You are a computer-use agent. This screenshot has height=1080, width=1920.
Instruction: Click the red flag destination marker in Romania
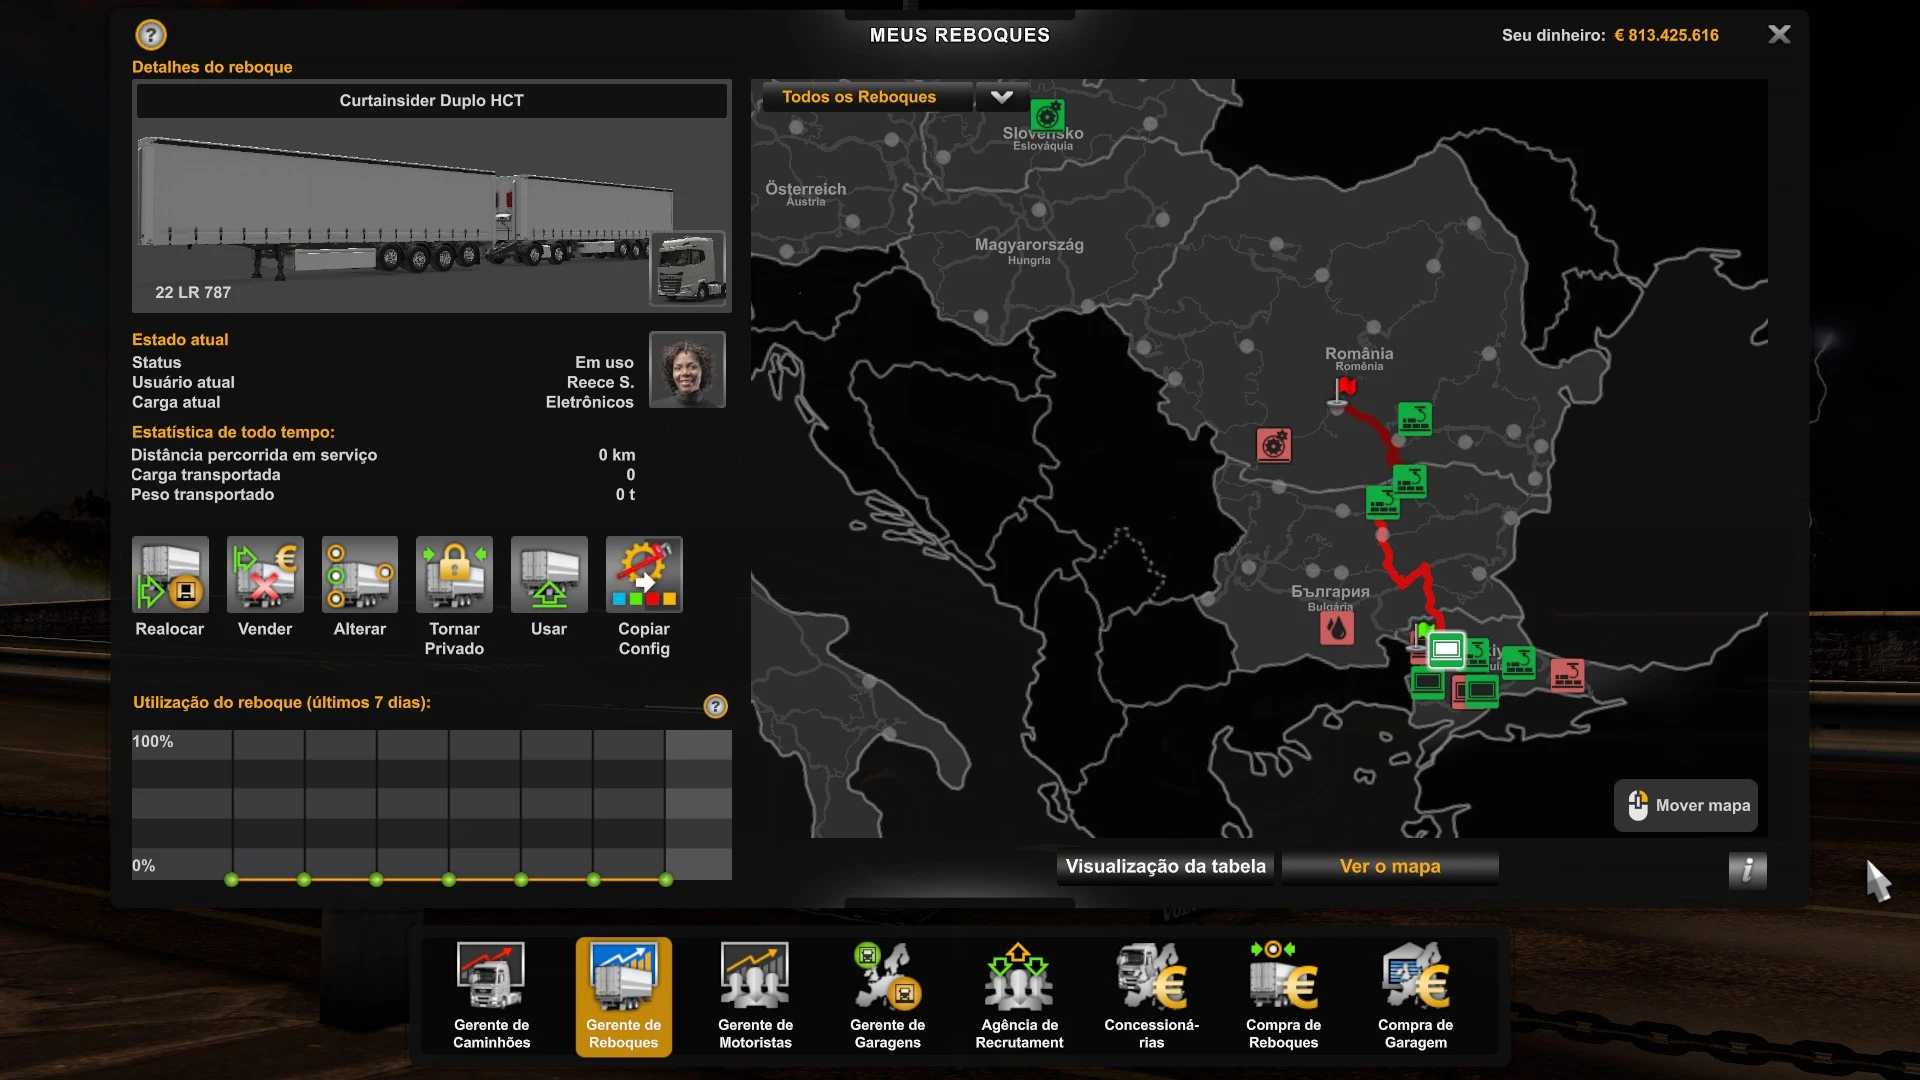pyautogui.click(x=1345, y=387)
